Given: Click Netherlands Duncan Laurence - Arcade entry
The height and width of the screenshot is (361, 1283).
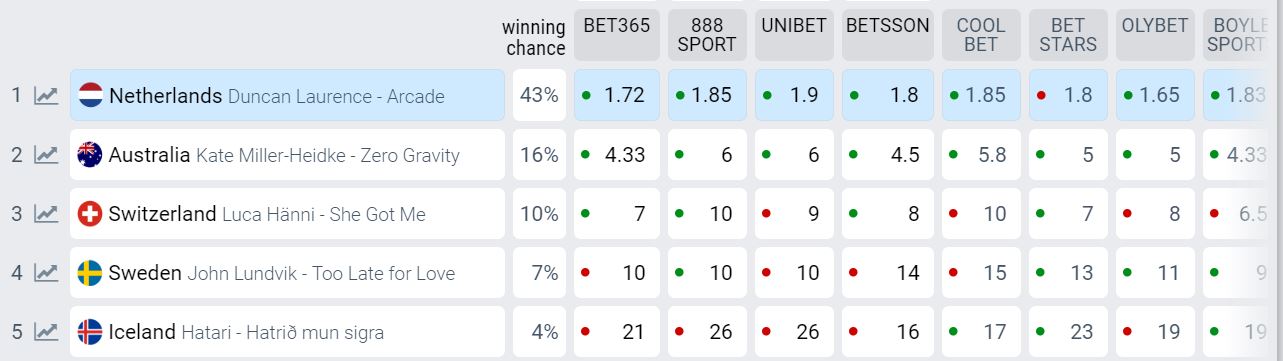Looking at the screenshot, I should tap(287, 96).
